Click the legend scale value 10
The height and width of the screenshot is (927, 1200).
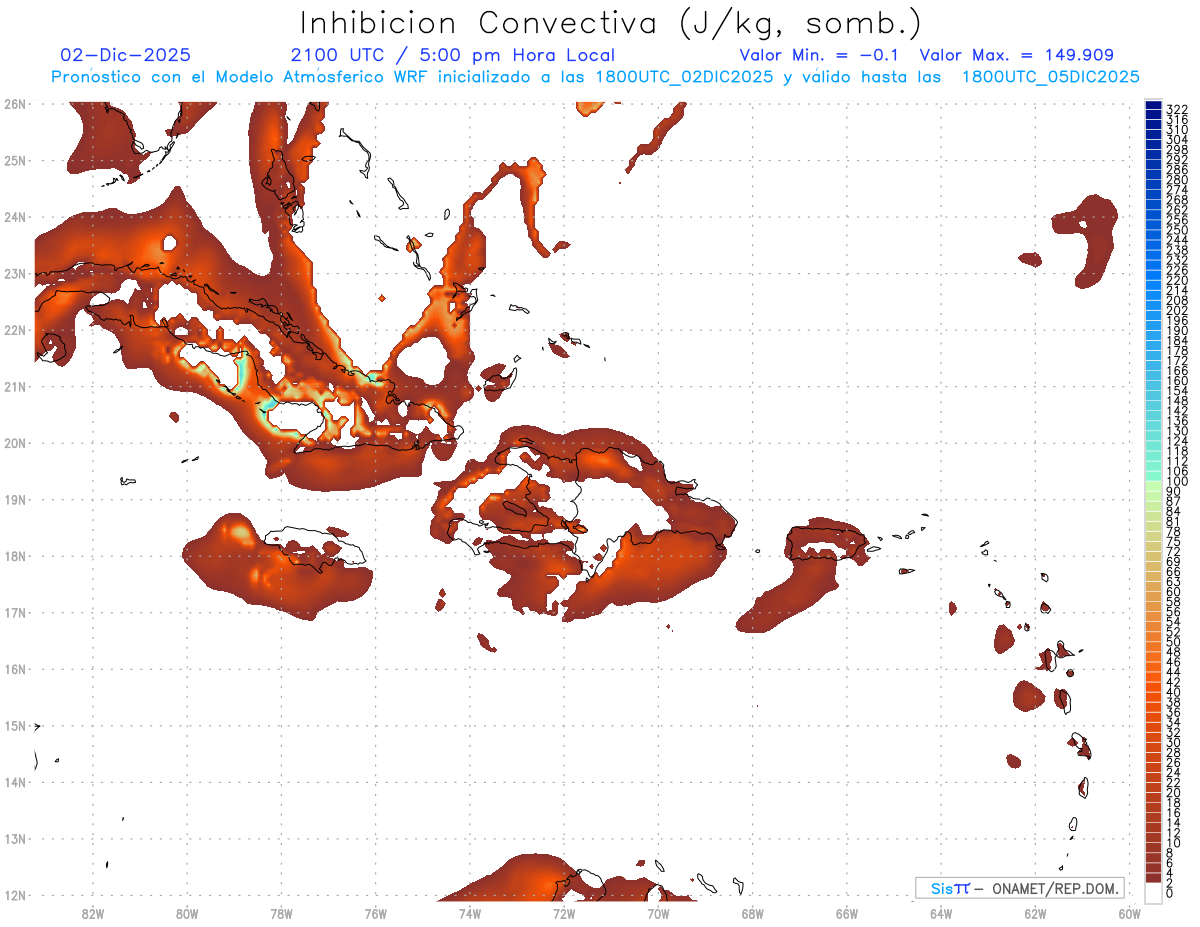pyautogui.click(x=1174, y=843)
